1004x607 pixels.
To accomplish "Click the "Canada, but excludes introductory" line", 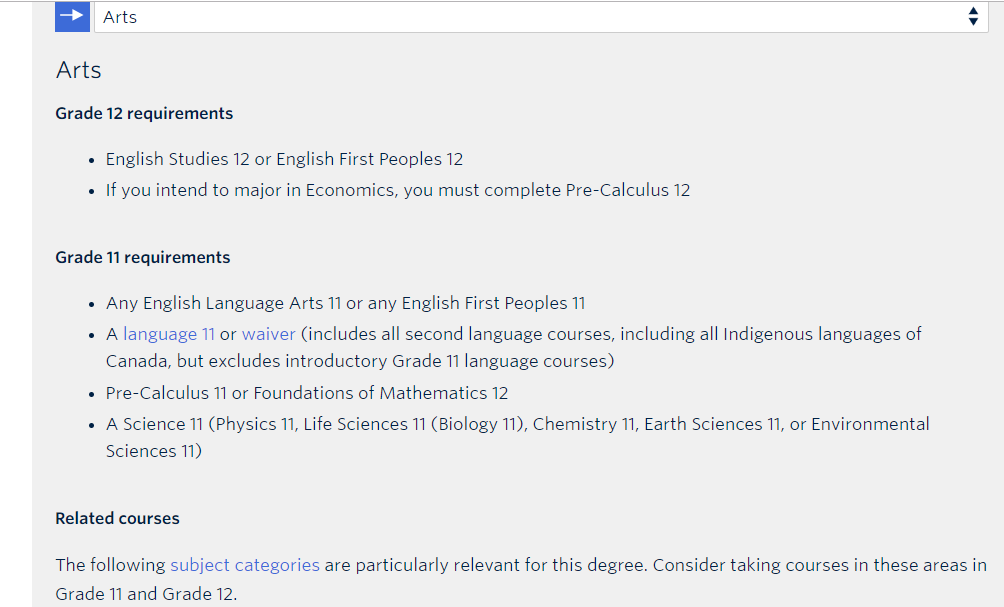I will [x=360, y=361].
